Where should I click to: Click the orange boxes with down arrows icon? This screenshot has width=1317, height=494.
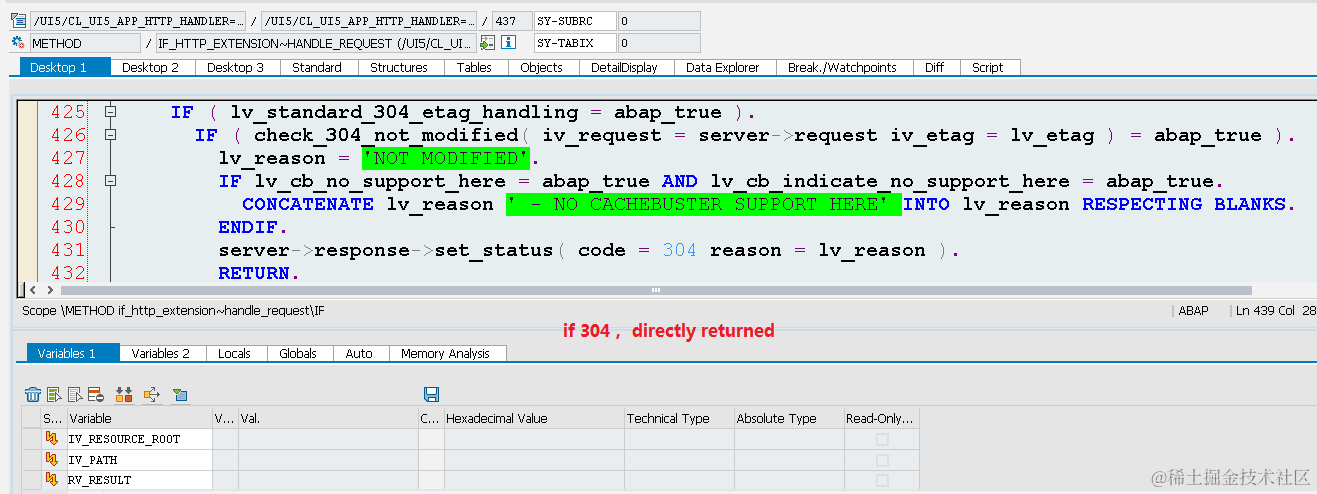click(124, 394)
